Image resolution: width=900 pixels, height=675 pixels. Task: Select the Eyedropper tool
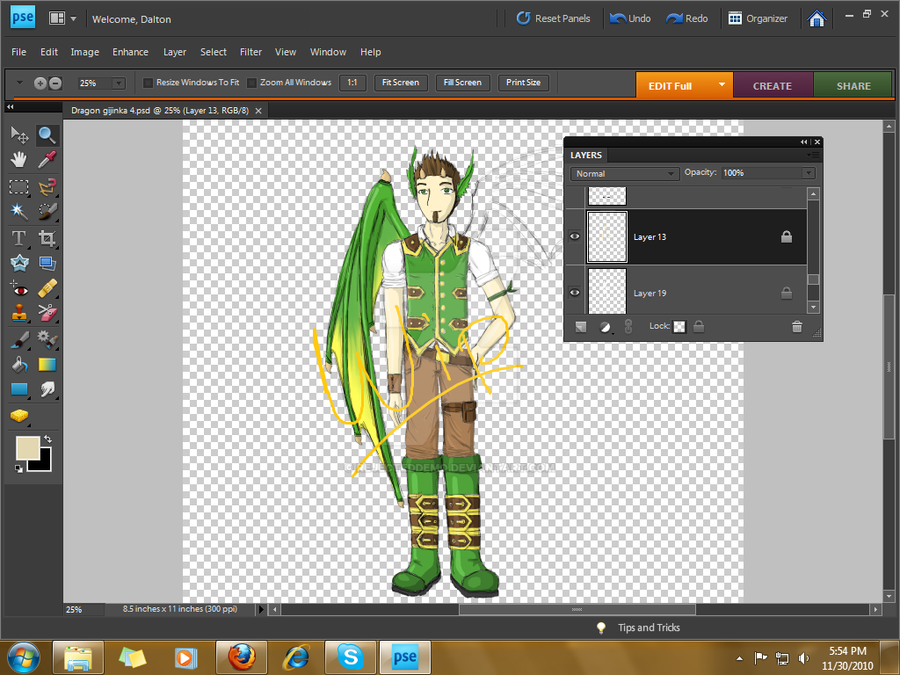(46, 159)
